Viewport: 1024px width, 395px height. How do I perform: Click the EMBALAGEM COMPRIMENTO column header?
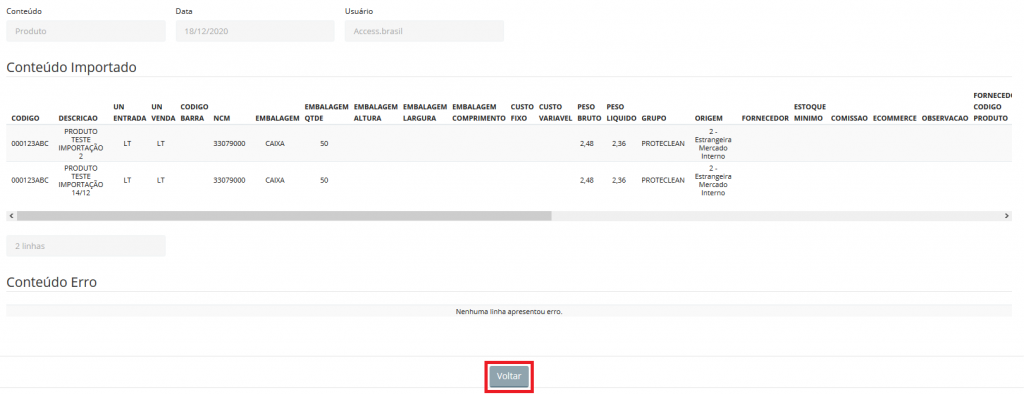tap(479, 112)
